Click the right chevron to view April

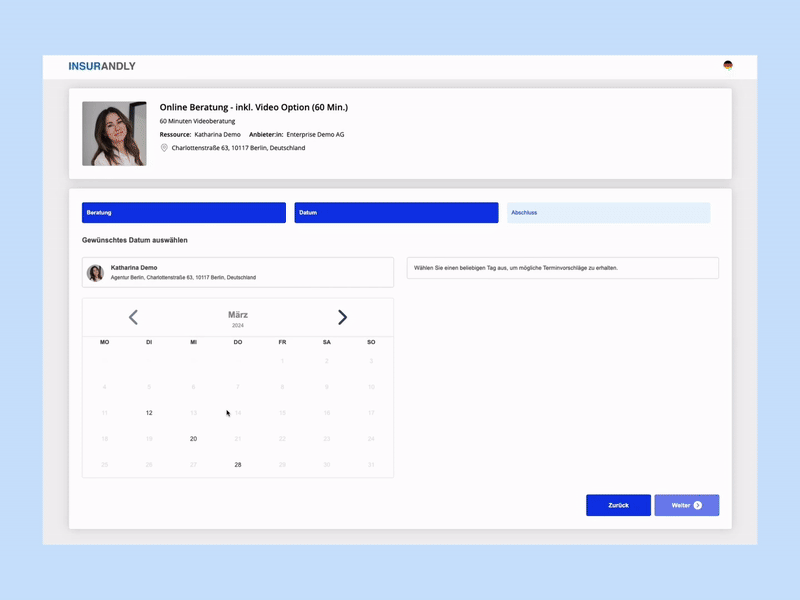(343, 317)
